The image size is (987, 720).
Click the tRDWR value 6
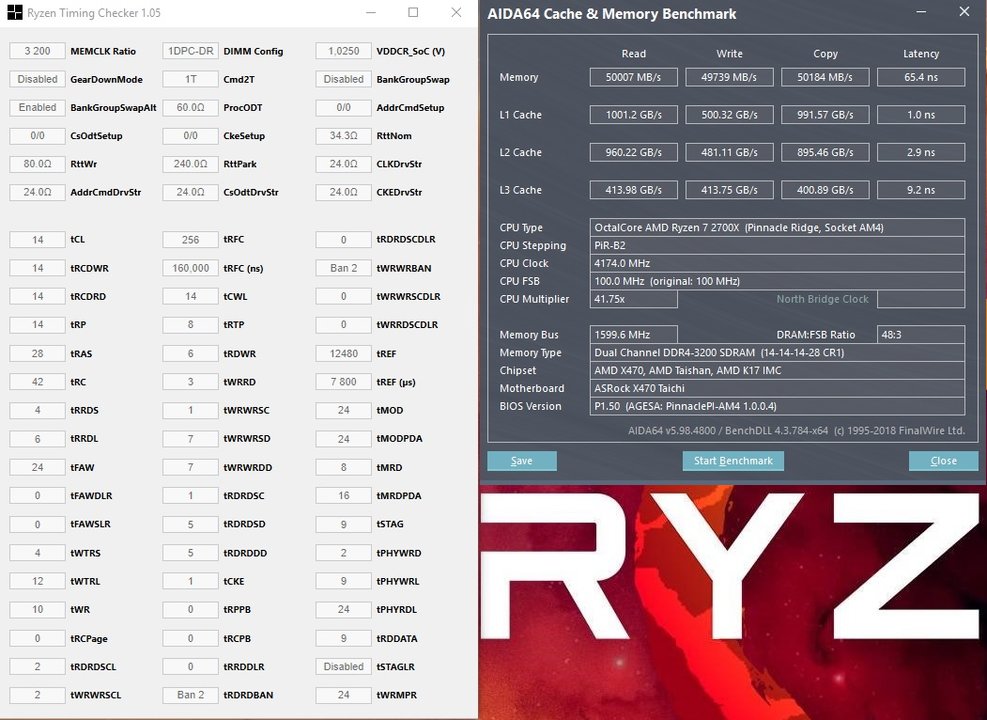[190, 354]
